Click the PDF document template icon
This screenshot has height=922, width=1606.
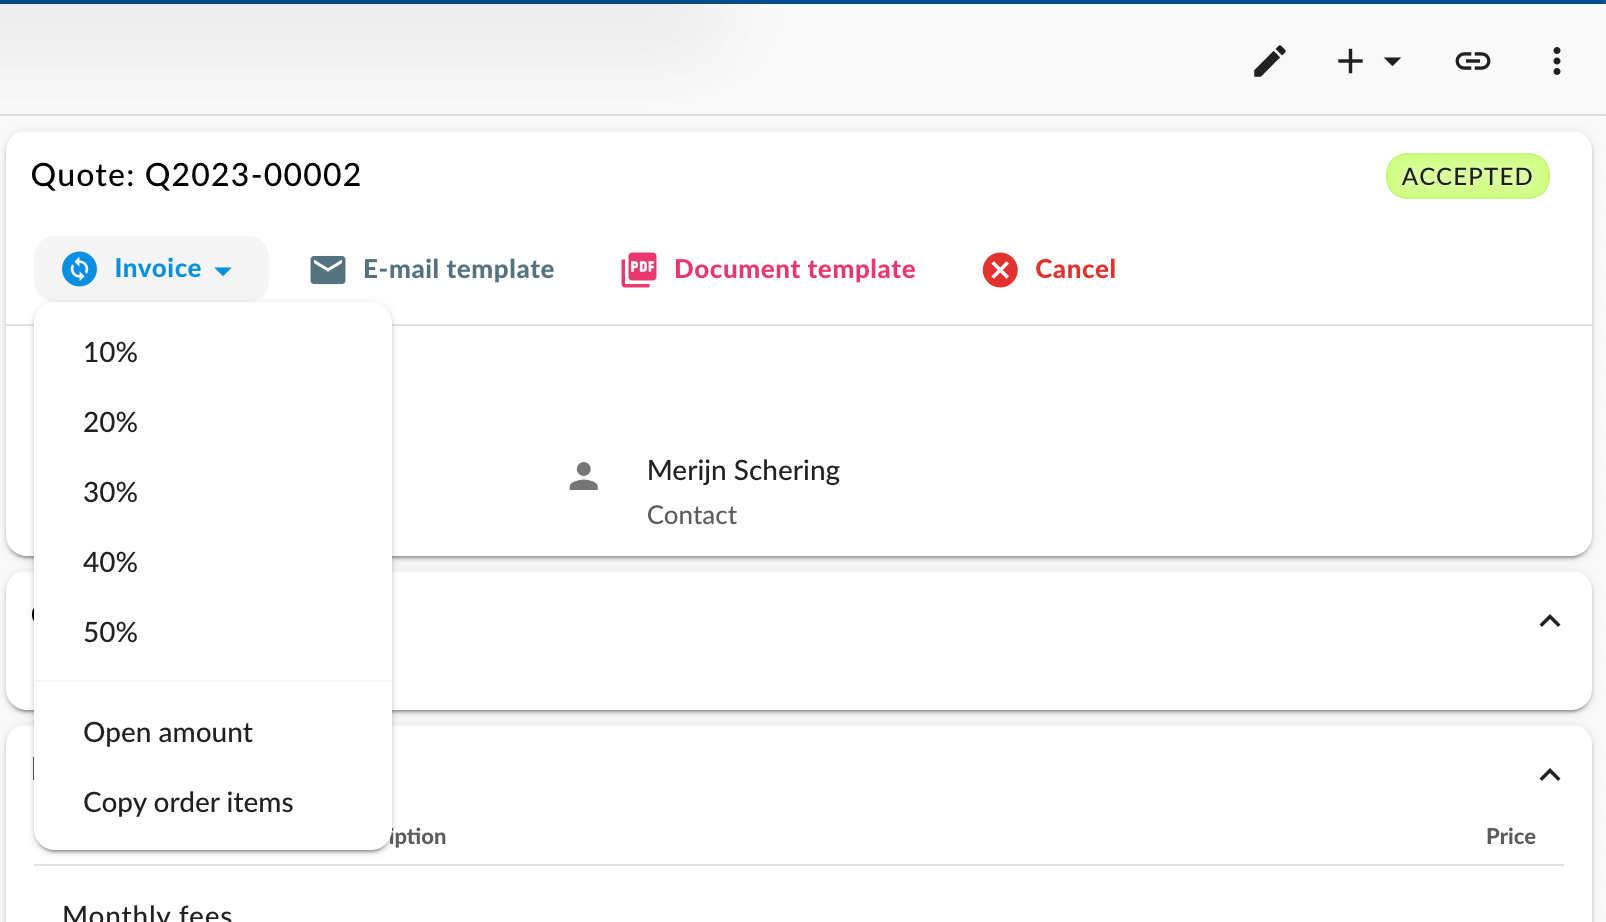point(639,270)
